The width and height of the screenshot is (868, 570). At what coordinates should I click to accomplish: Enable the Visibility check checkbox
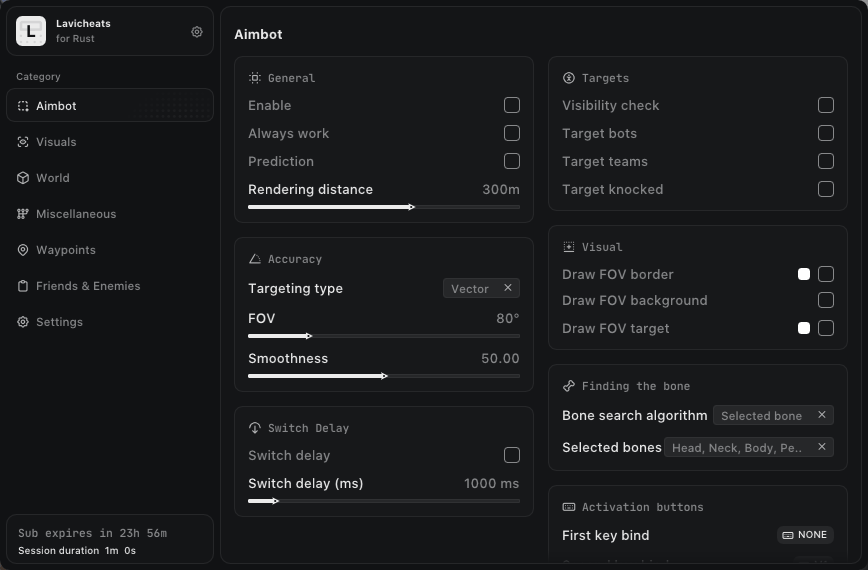click(826, 105)
